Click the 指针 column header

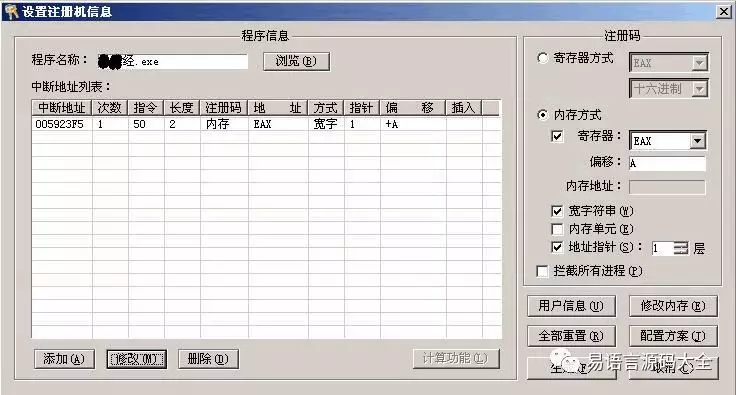[x=362, y=108]
